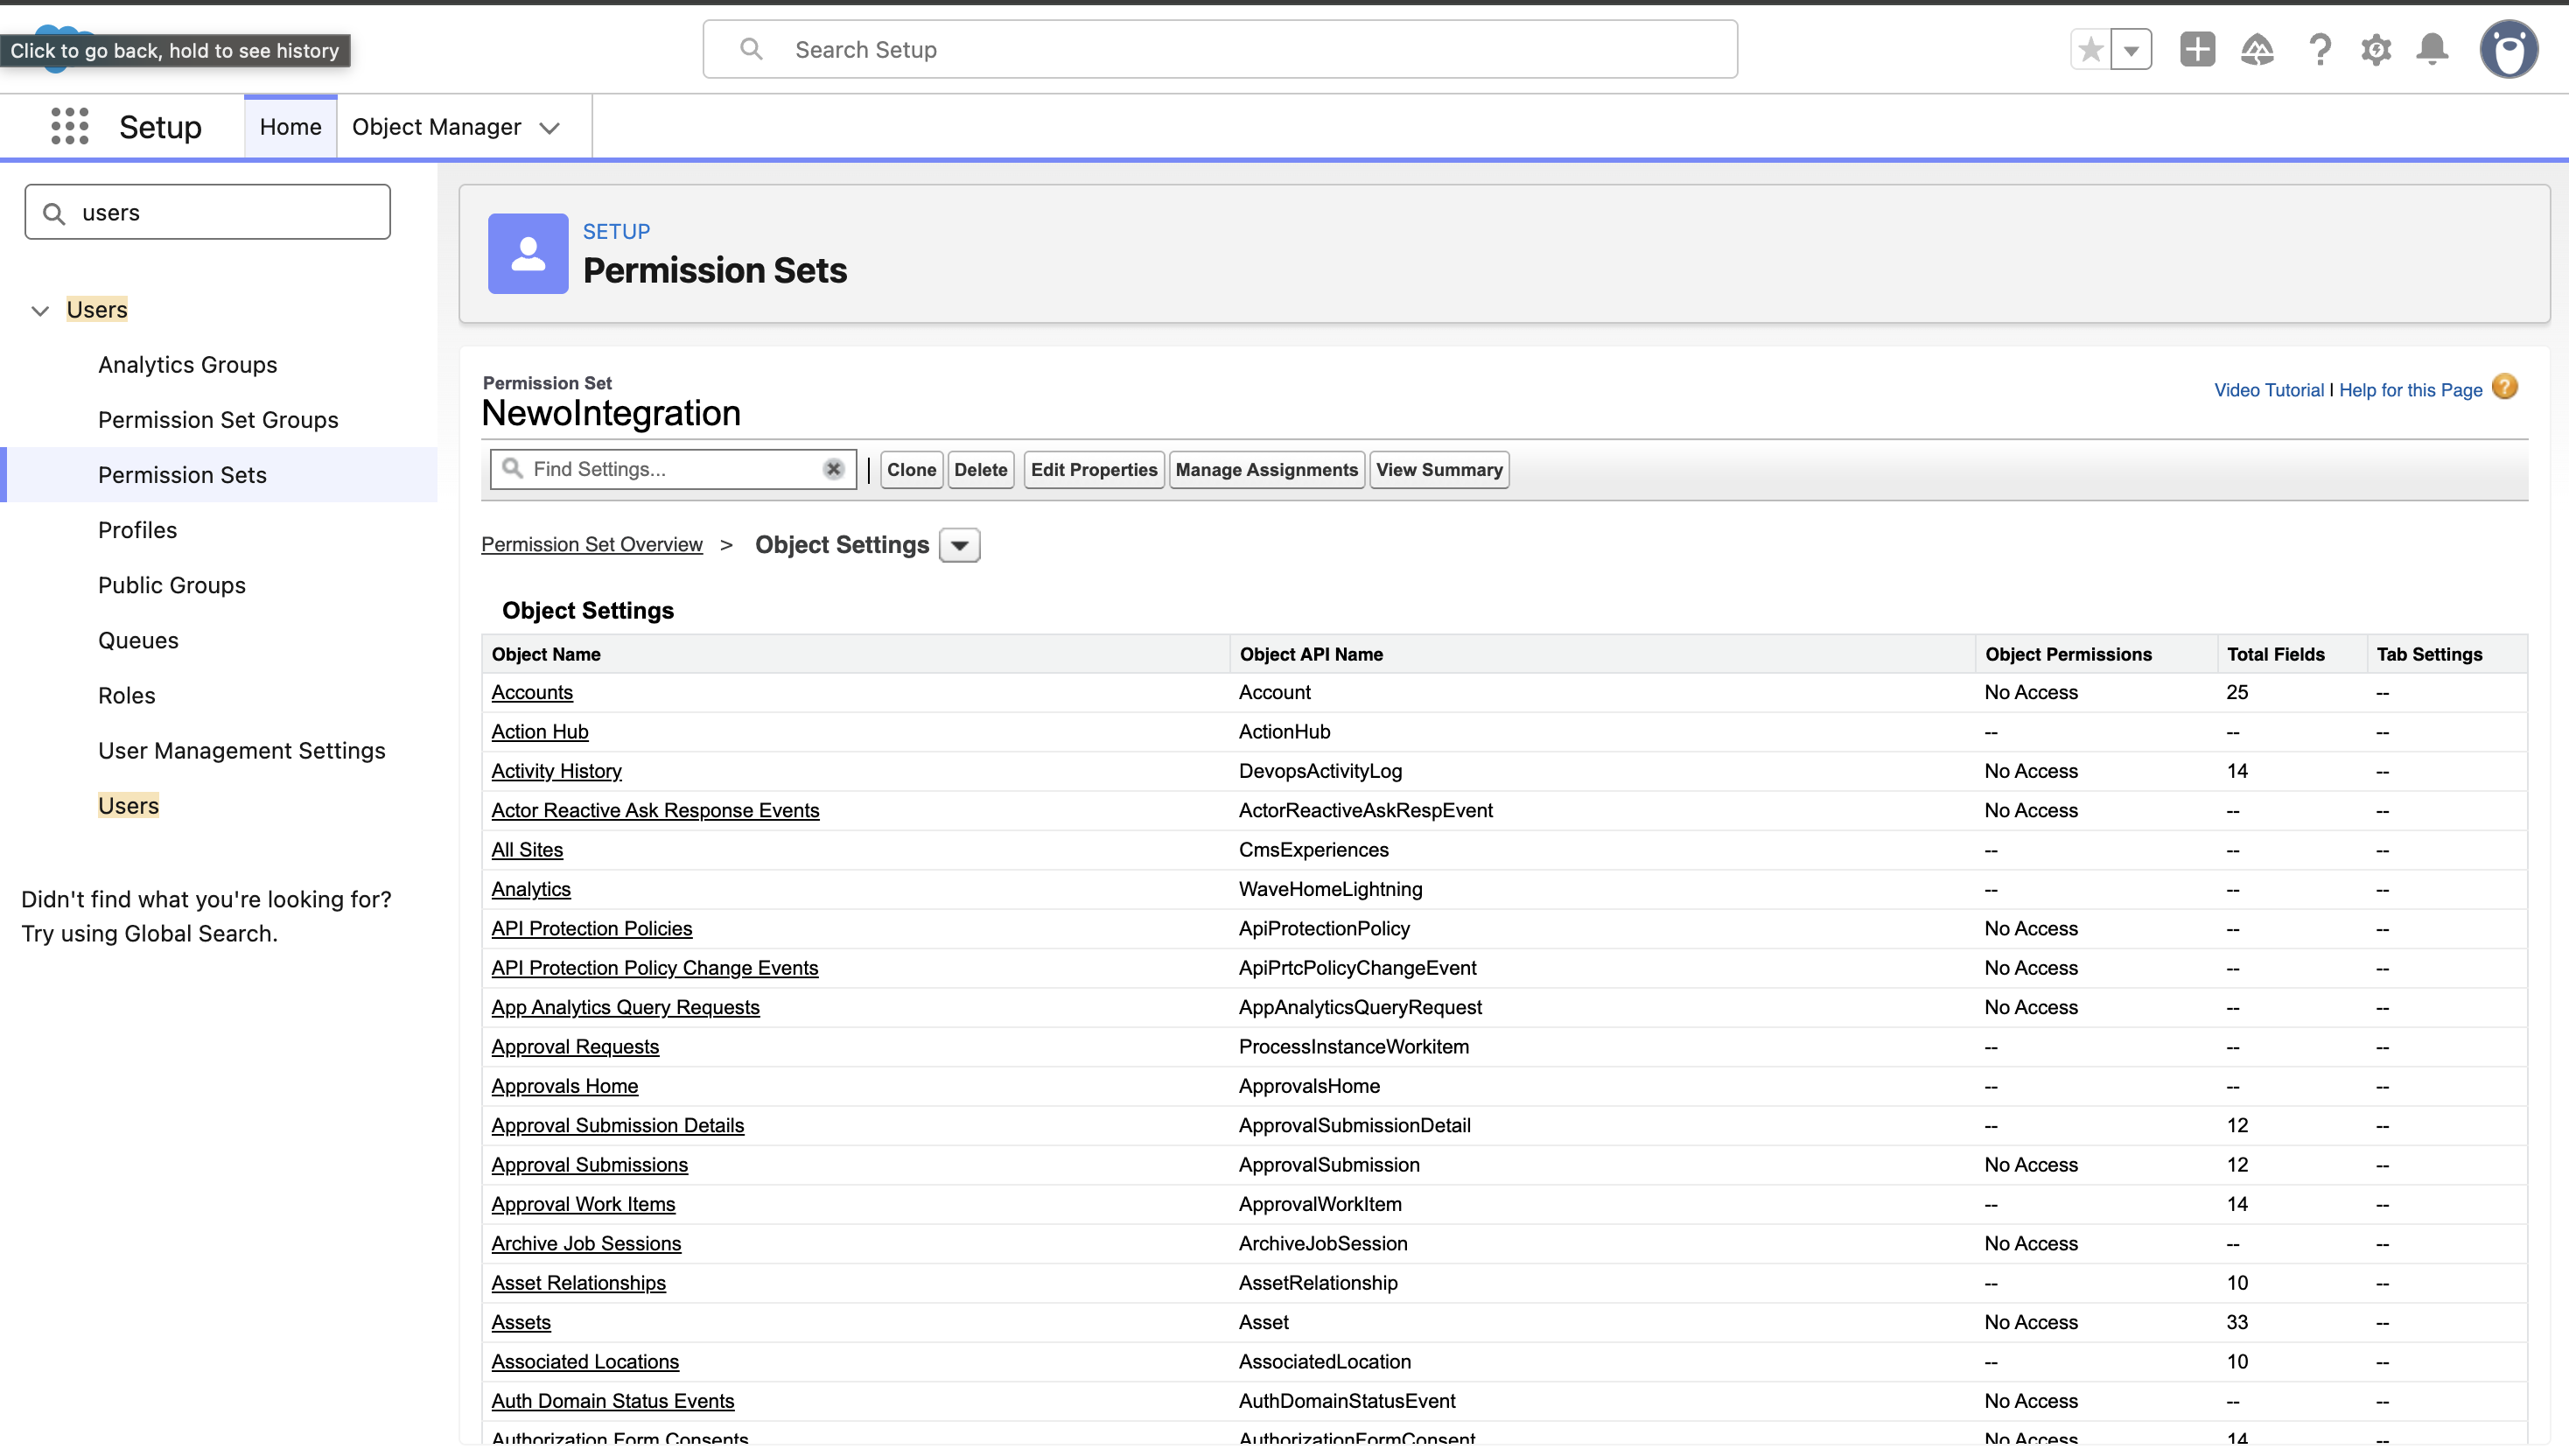The height and width of the screenshot is (1456, 2569).
Task: Open Approvals Home object link
Action: (564, 1085)
